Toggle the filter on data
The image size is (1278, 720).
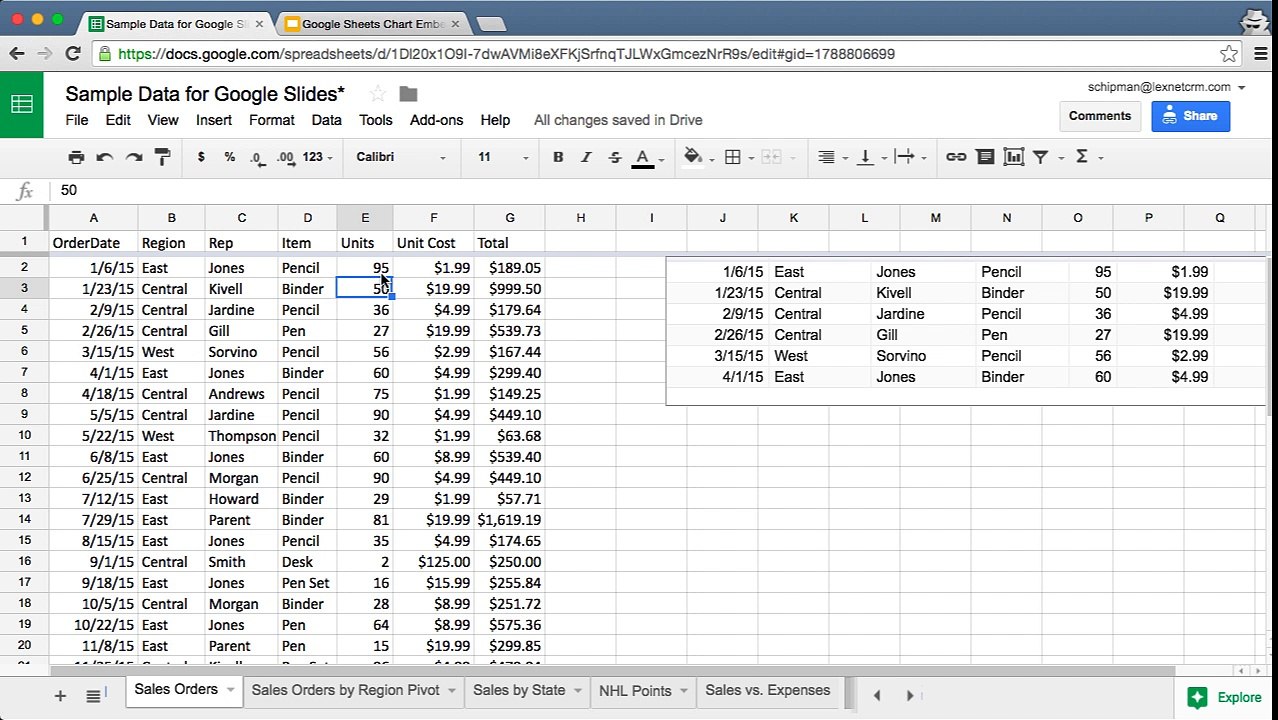coord(1040,157)
